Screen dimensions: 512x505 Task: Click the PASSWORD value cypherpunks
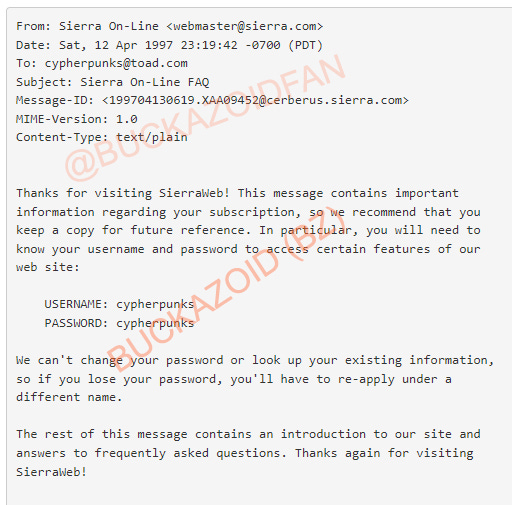click(x=155, y=323)
